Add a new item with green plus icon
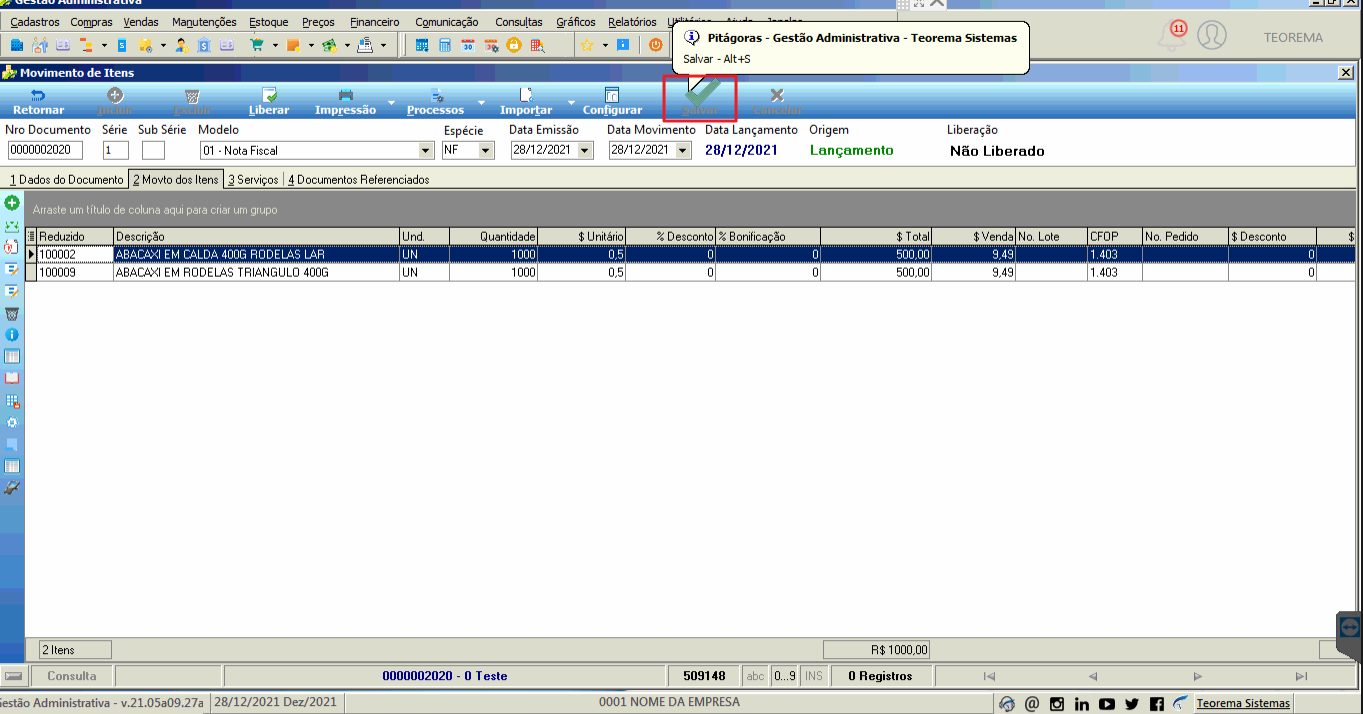 12,203
